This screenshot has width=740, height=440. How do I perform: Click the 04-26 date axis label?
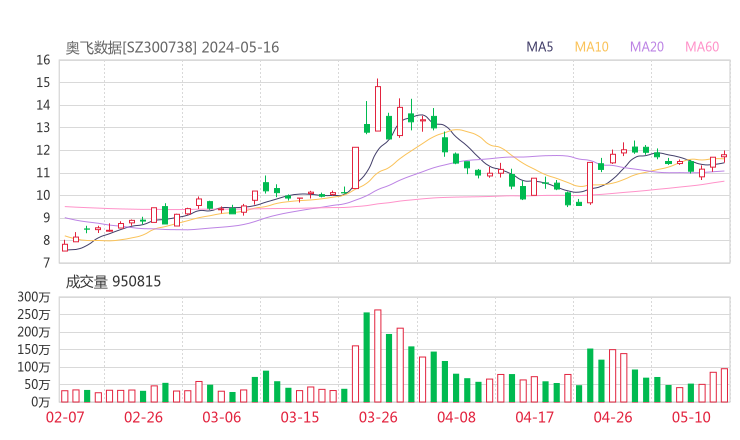613,417
